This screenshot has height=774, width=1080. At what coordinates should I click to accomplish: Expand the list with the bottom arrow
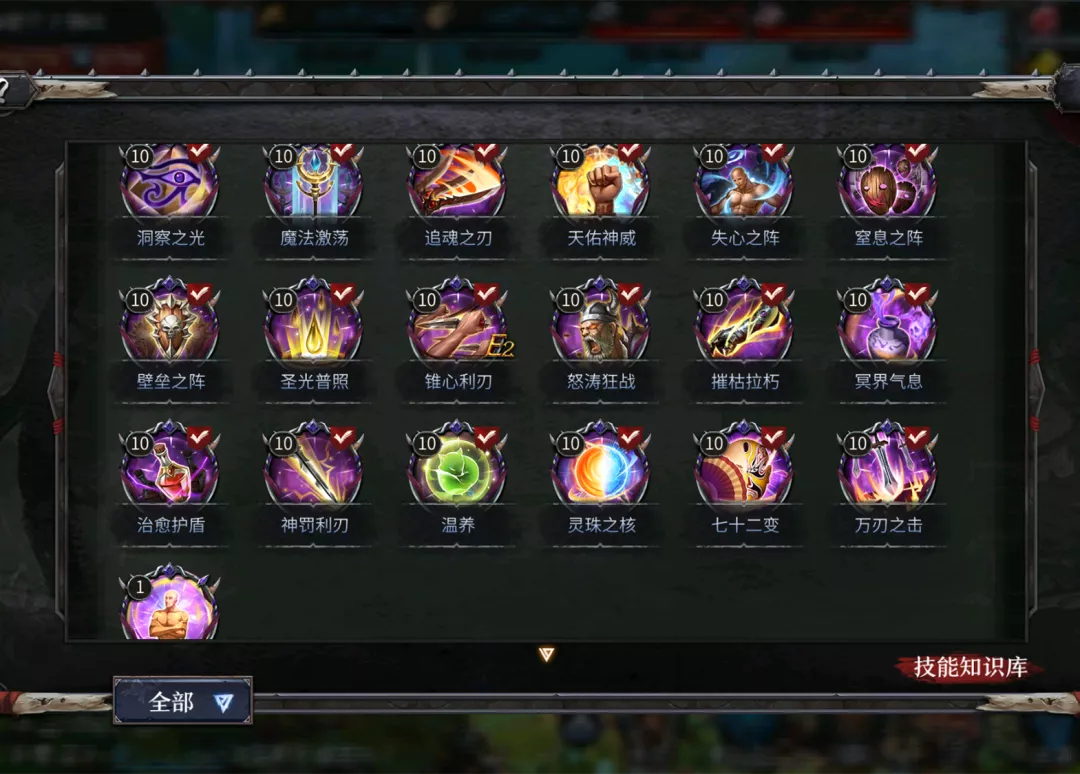[x=546, y=653]
